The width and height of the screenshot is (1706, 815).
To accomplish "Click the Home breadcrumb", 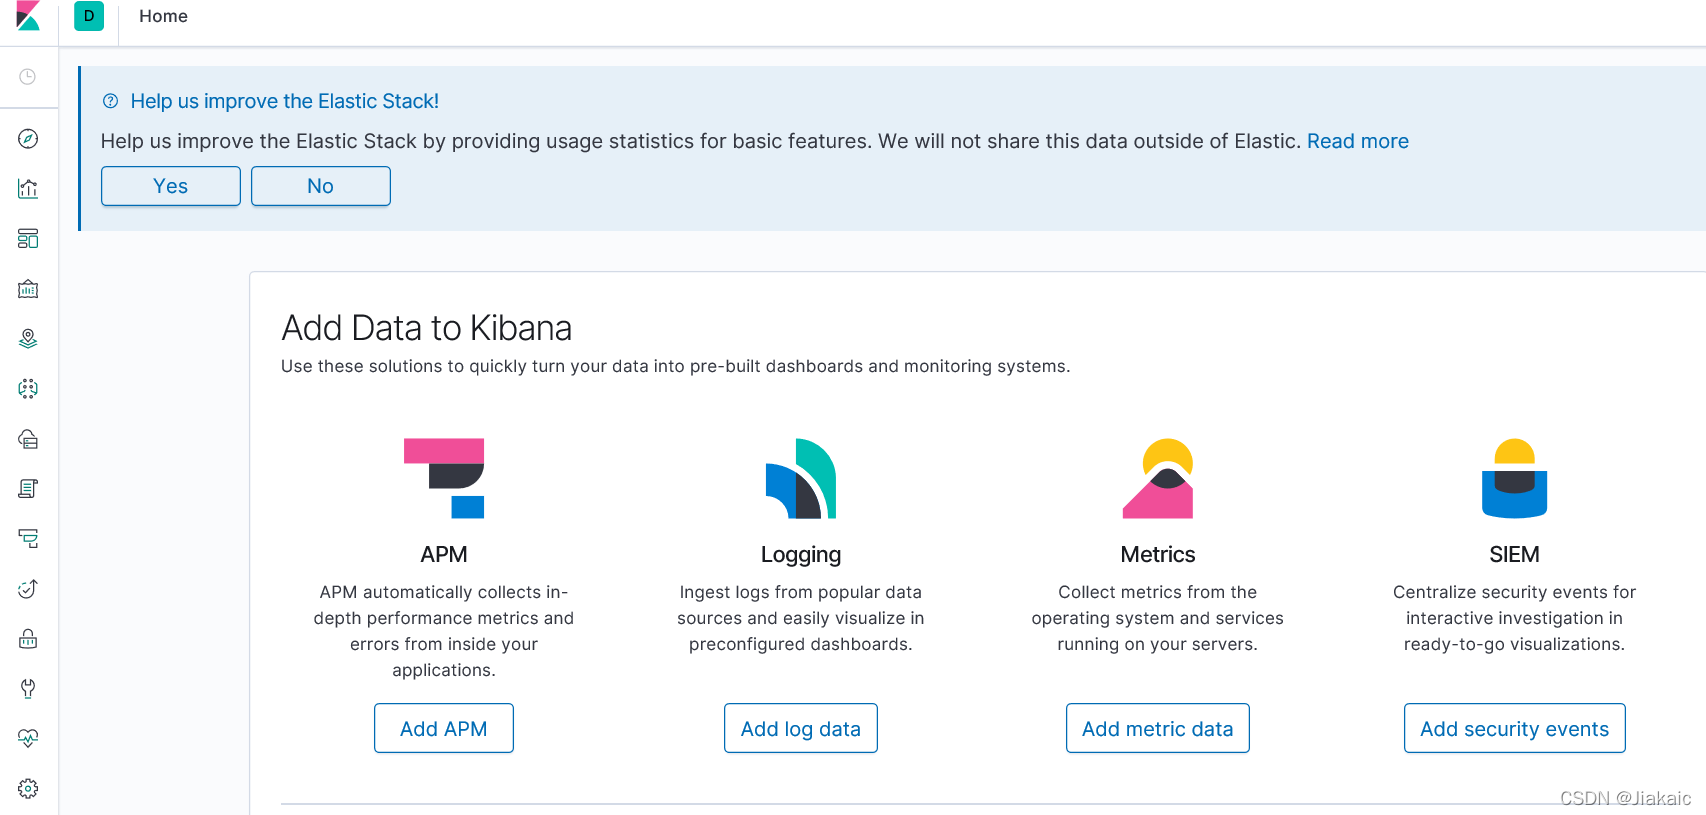I will pos(163,16).
